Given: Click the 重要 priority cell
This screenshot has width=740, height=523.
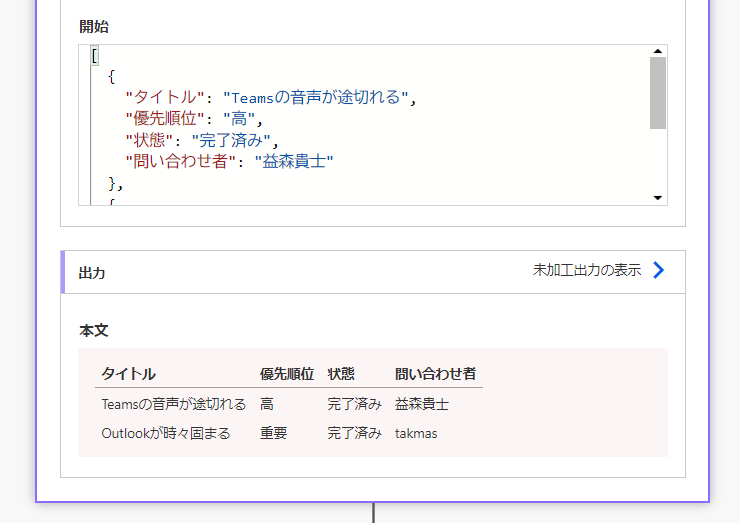Looking at the screenshot, I should 273,433.
